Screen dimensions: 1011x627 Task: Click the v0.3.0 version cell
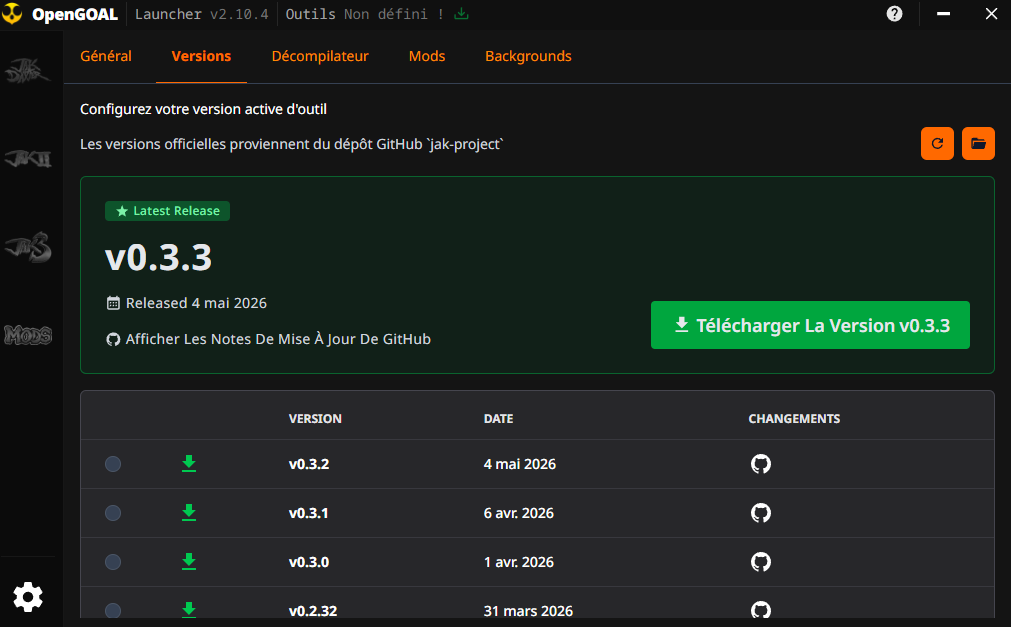(x=309, y=562)
